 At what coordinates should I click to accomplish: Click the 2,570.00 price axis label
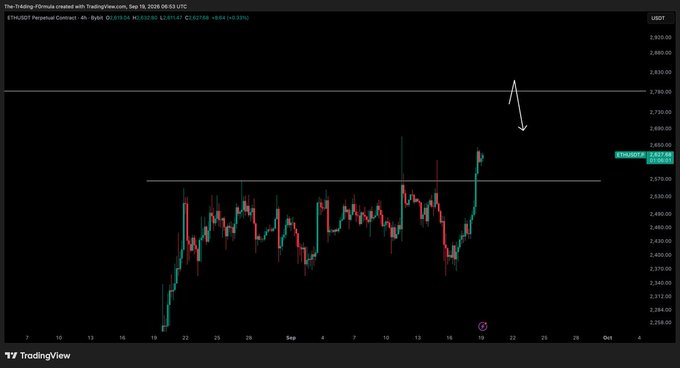pos(660,179)
